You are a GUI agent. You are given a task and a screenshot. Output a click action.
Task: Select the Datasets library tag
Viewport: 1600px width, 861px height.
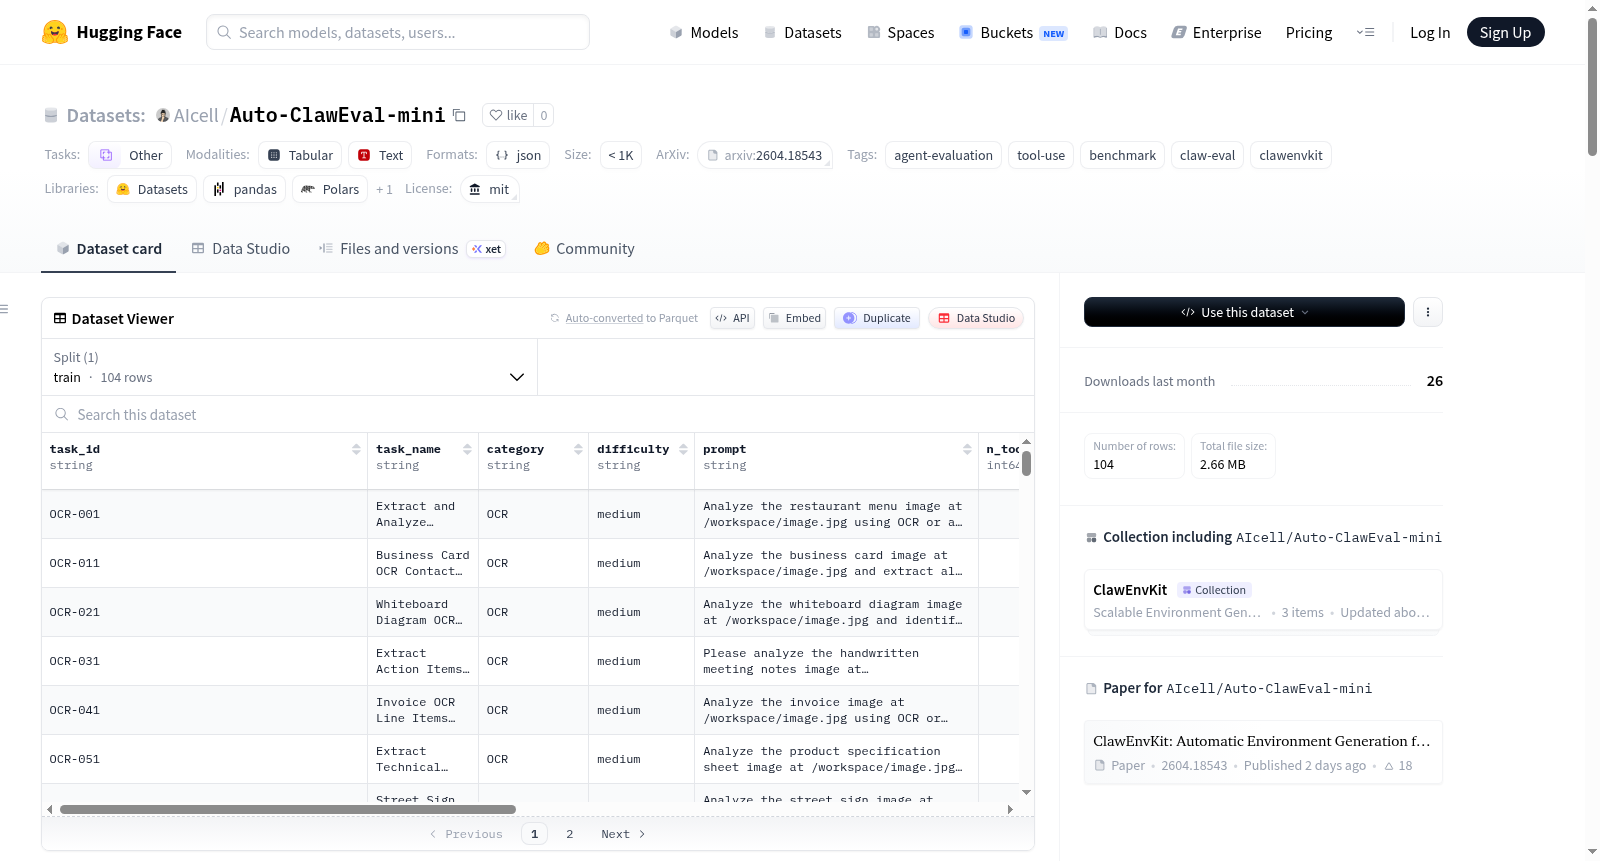[x=152, y=189]
